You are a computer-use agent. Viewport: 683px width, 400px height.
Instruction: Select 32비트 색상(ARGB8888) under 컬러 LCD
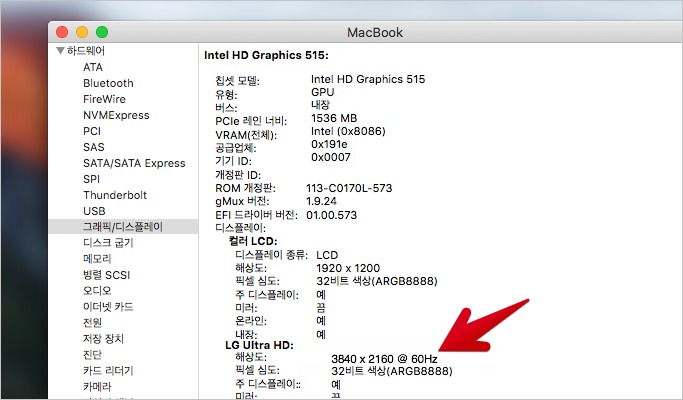click(377, 281)
